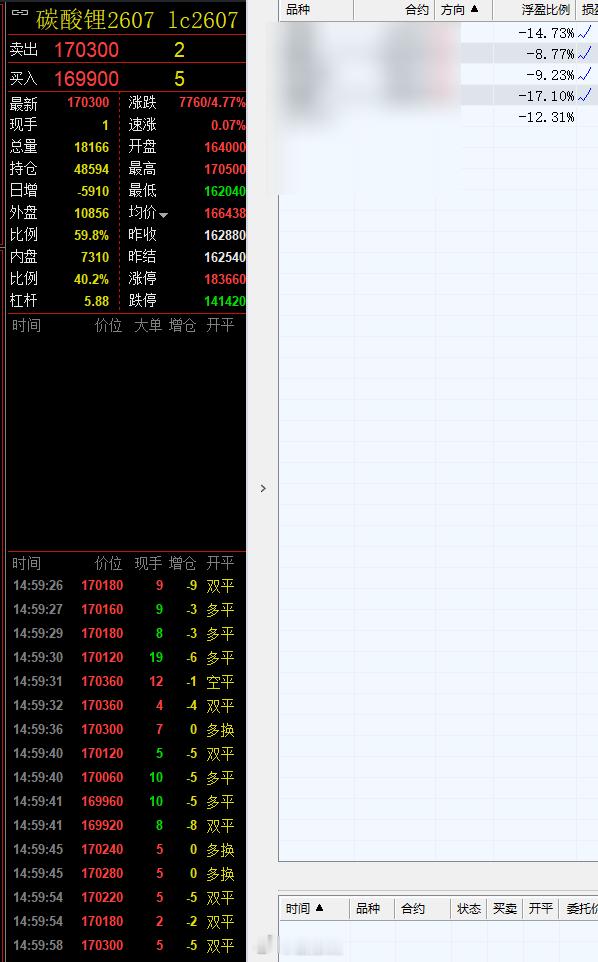Select tick row 14:59:41 at 169920
Viewport: 598px width, 962px height.
click(x=124, y=825)
